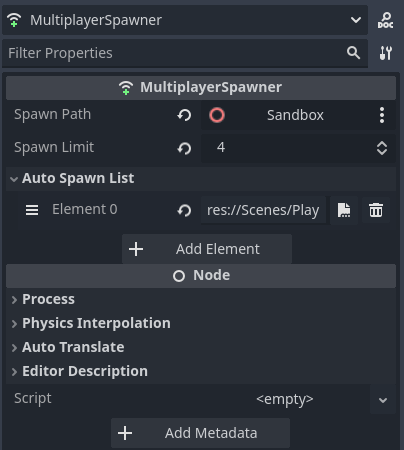404x450 pixels.
Task: Click the Add Element button
Action: [207, 249]
